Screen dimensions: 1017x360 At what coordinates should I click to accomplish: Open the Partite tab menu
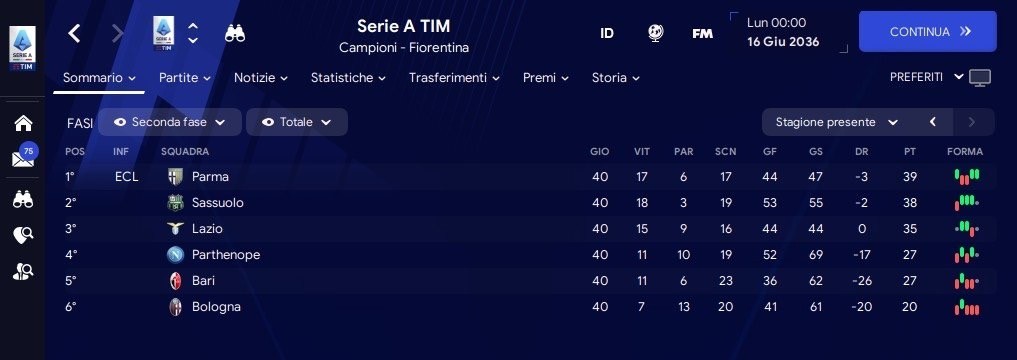tap(185, 78)
